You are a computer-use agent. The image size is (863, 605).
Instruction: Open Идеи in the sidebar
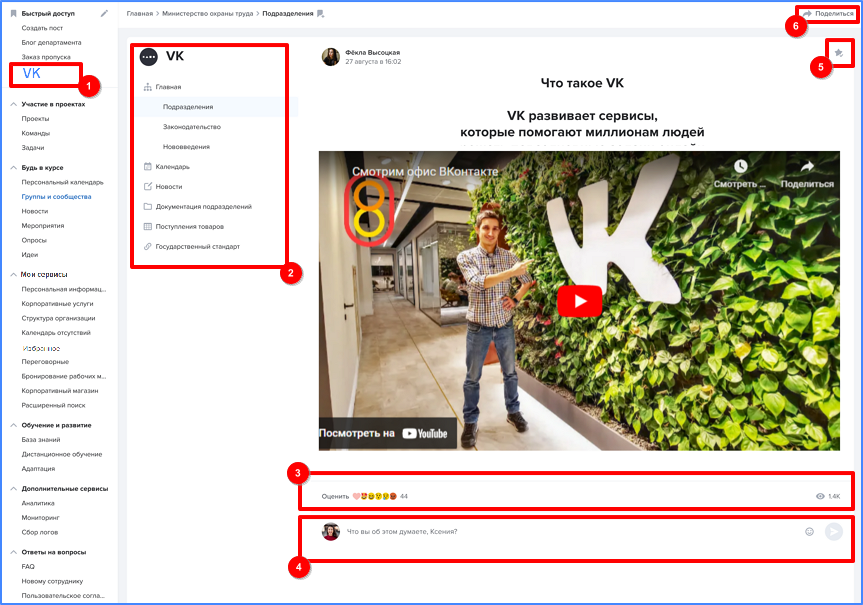[30, 254]
